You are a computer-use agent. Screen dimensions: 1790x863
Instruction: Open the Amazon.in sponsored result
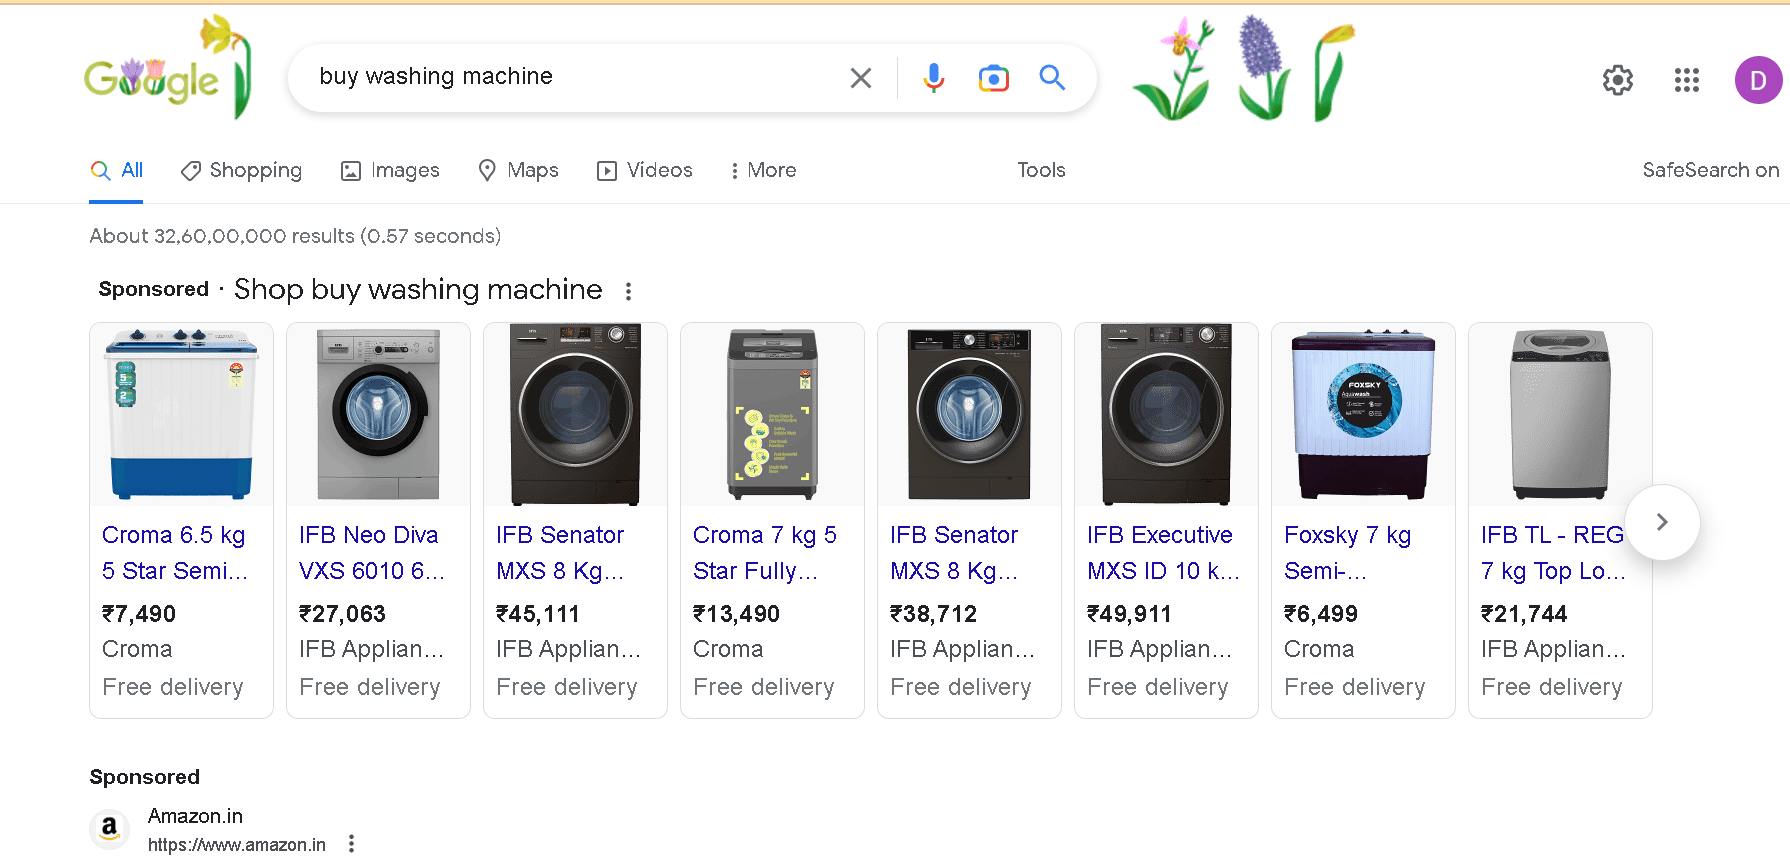(x=195, y=817)
